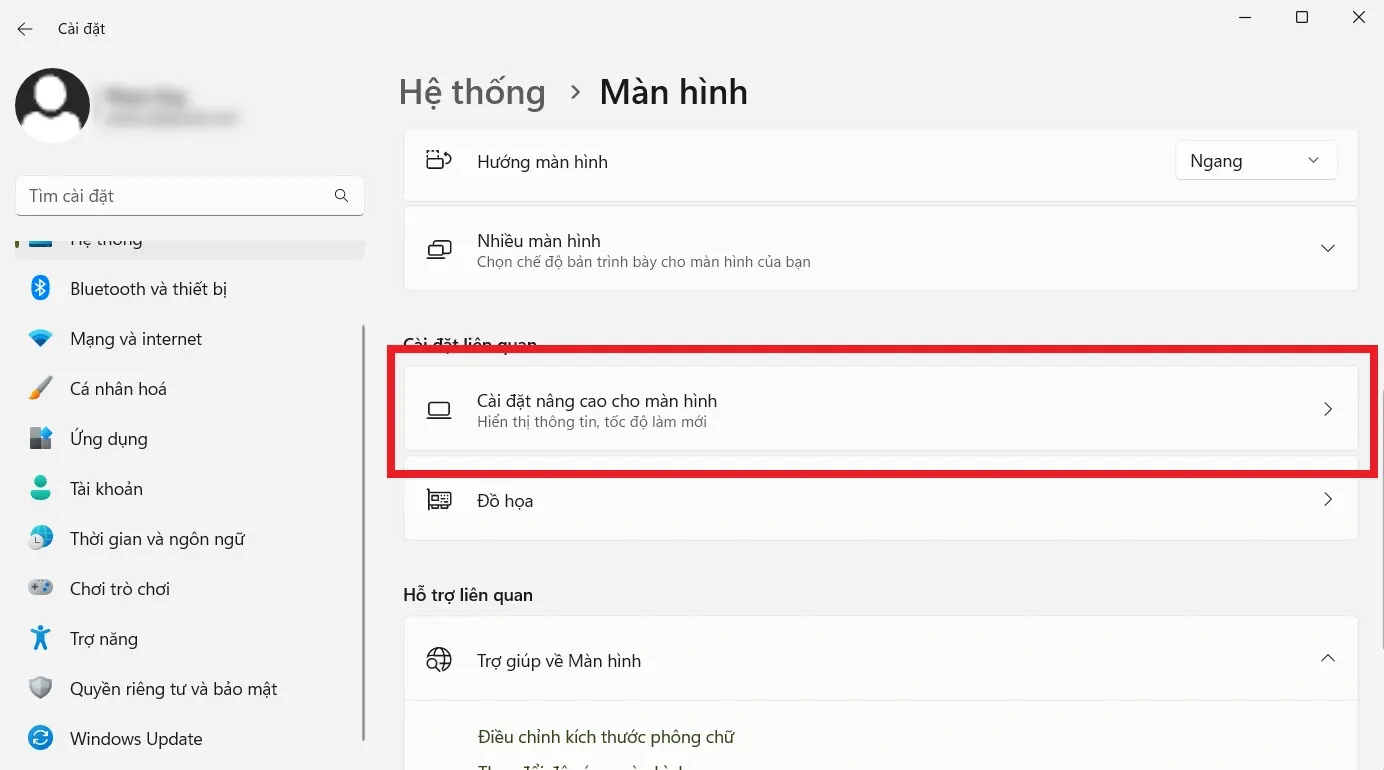Open the Trợ năng accessibility icon
1384x770 pixels.
point(40,639)
